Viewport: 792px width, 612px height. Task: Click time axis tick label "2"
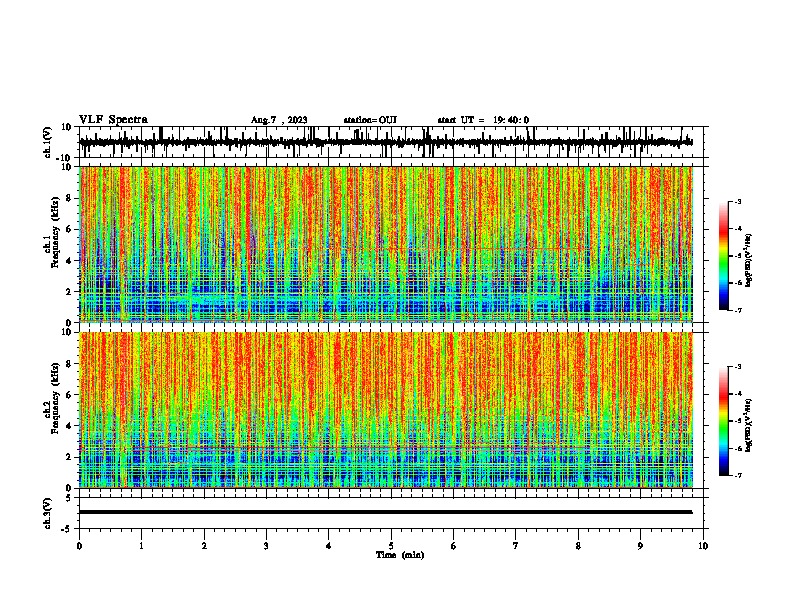pos(204,546)
